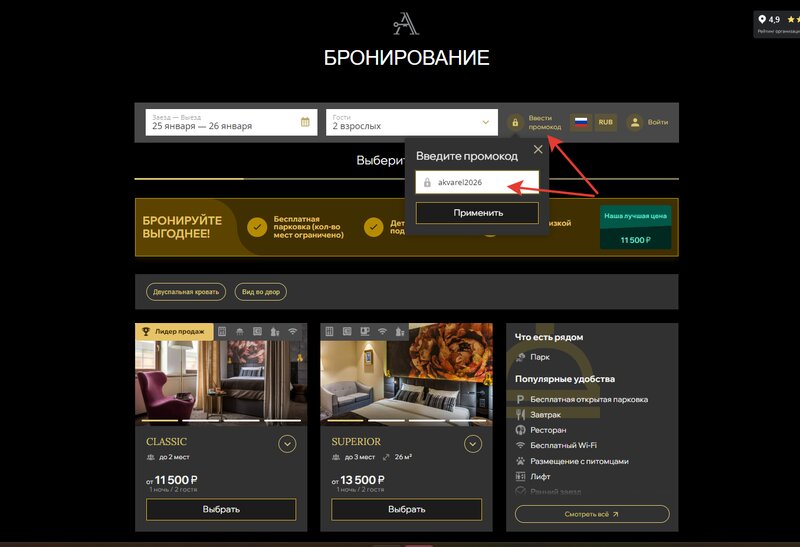800x547 pixels.
Task: Click the promo code lock icon
Action: pos(515,122)
